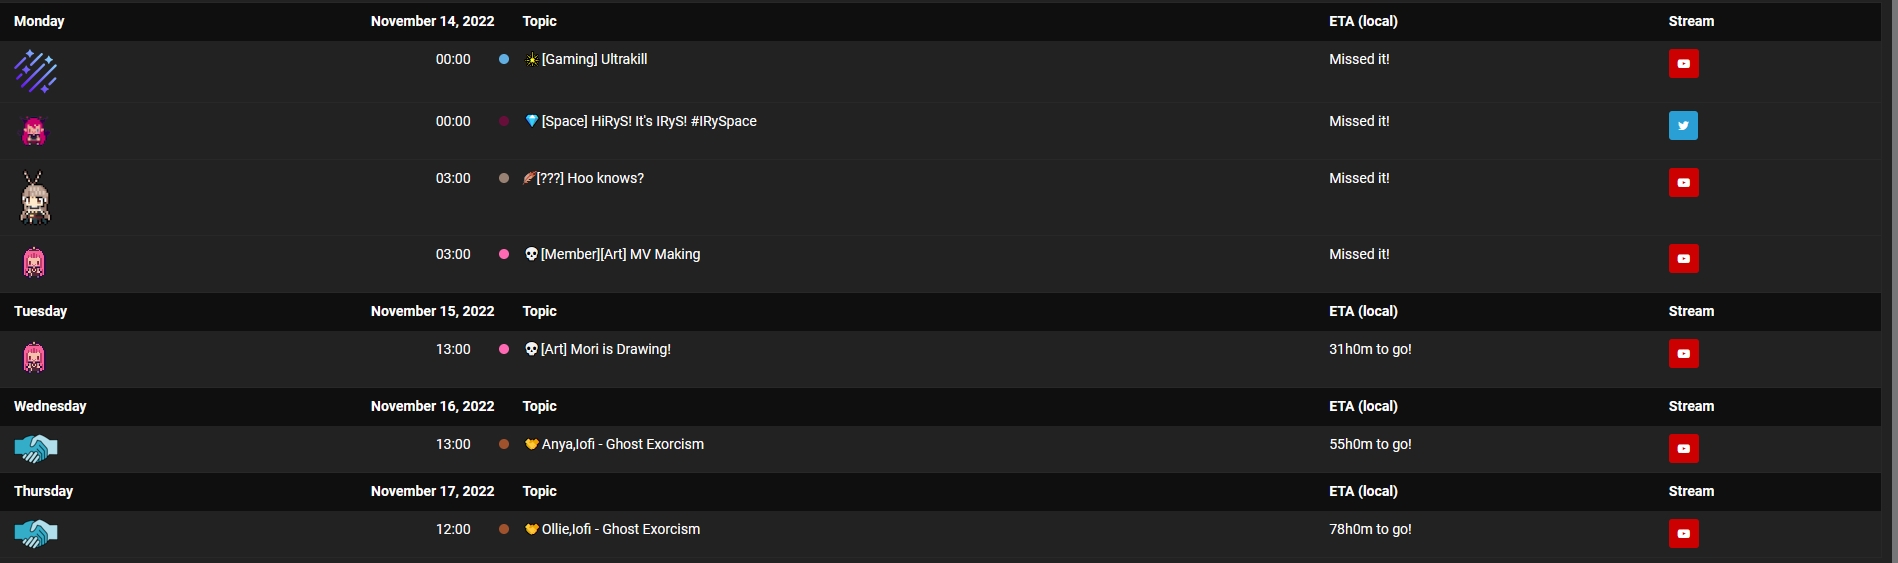Click the pink dot beside Mori is Drawing
The image size is (1898, 563).
tap(504, 349)
